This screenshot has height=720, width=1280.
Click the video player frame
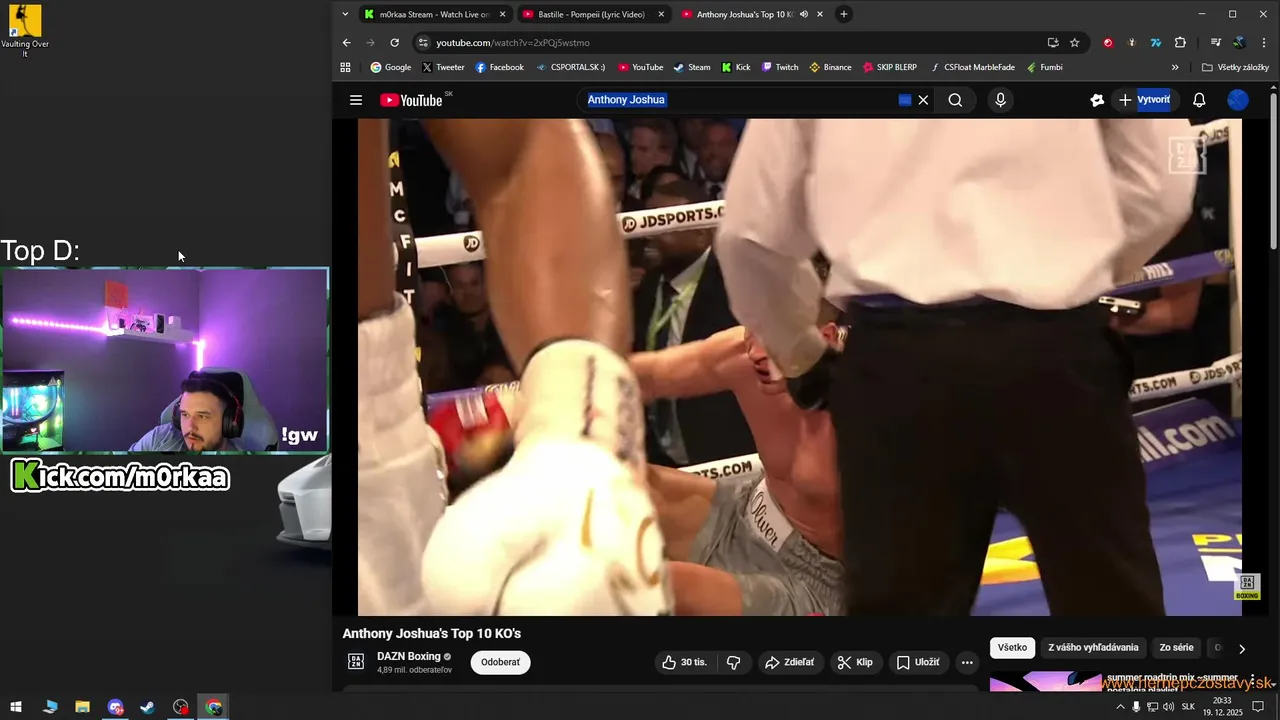(800, 367)
